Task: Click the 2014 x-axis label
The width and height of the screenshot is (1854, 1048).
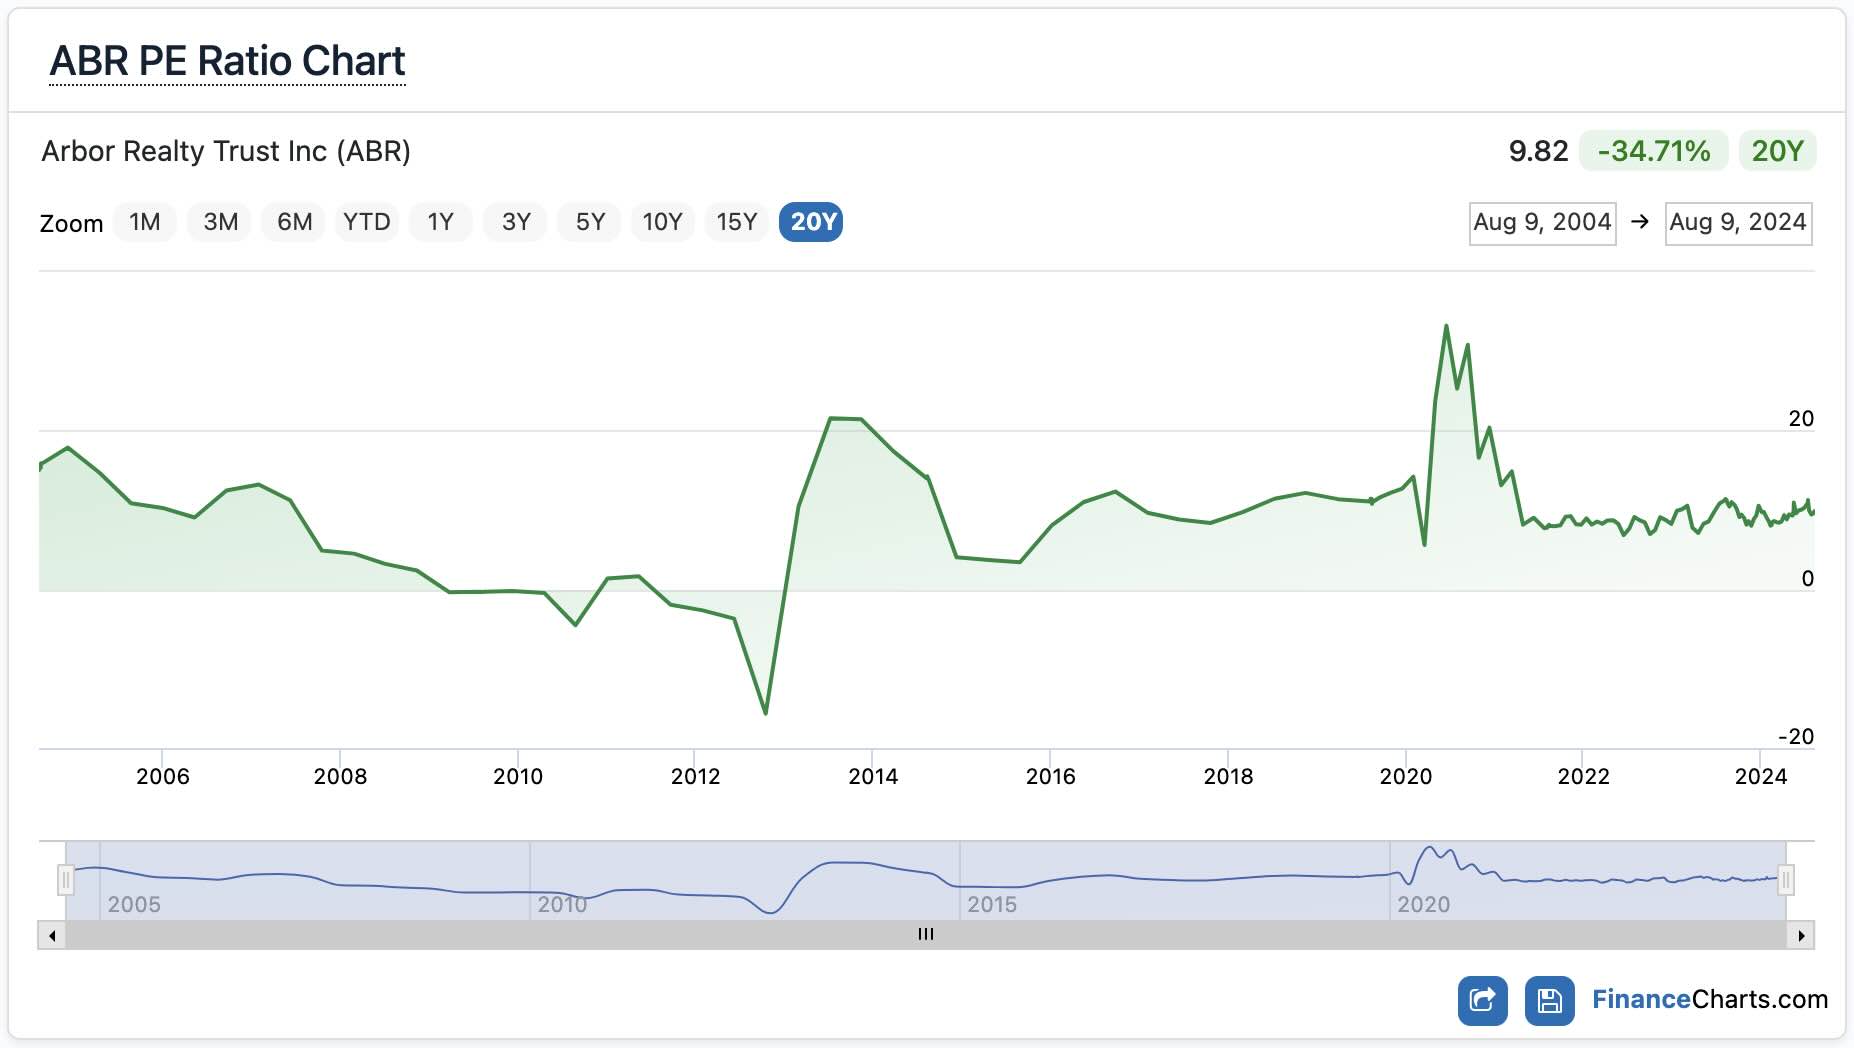Action: pos(873,776)
